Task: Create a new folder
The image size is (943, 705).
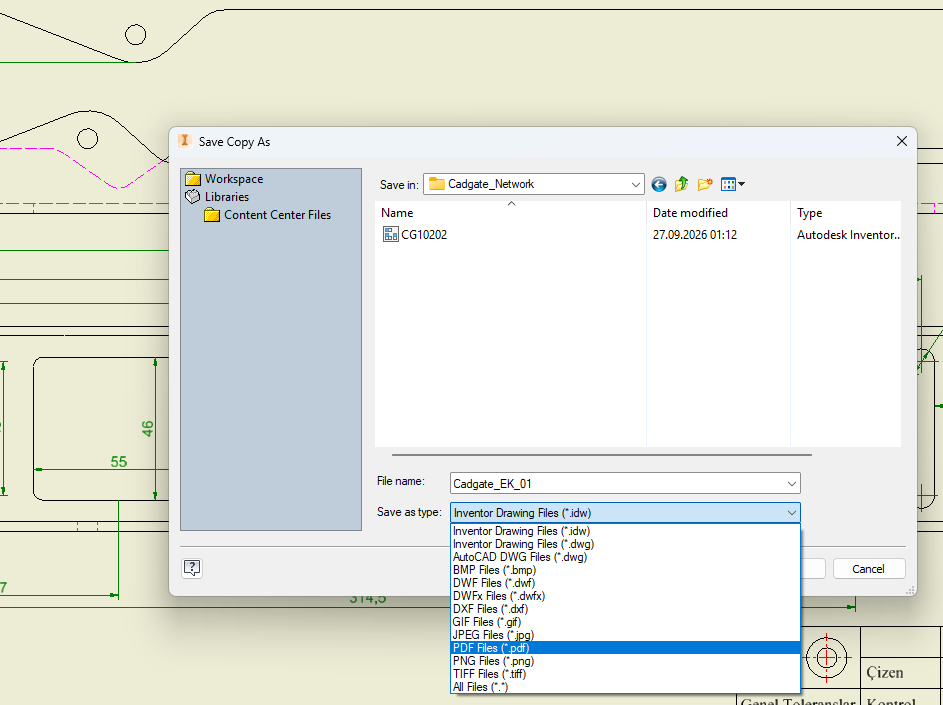Action: pyautogui.click(x=705, y=185)
